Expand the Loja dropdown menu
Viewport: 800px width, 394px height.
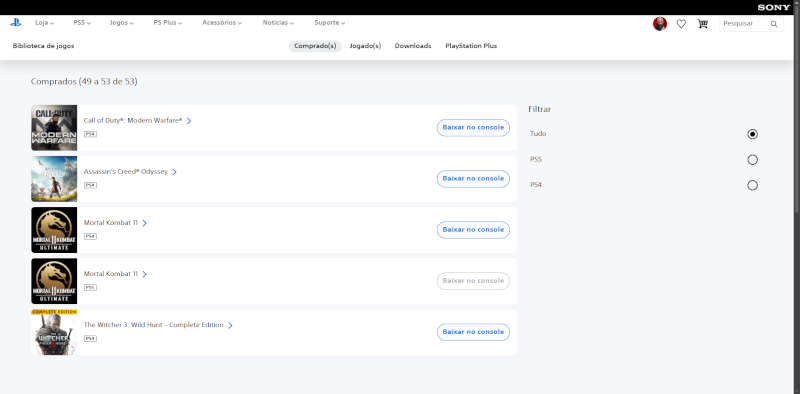(44, 23)
